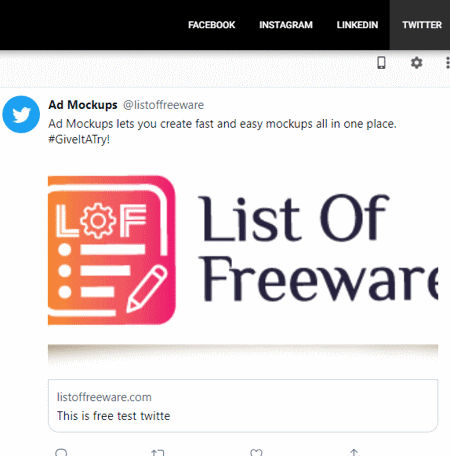Click the tweet body text

[222, 131]
